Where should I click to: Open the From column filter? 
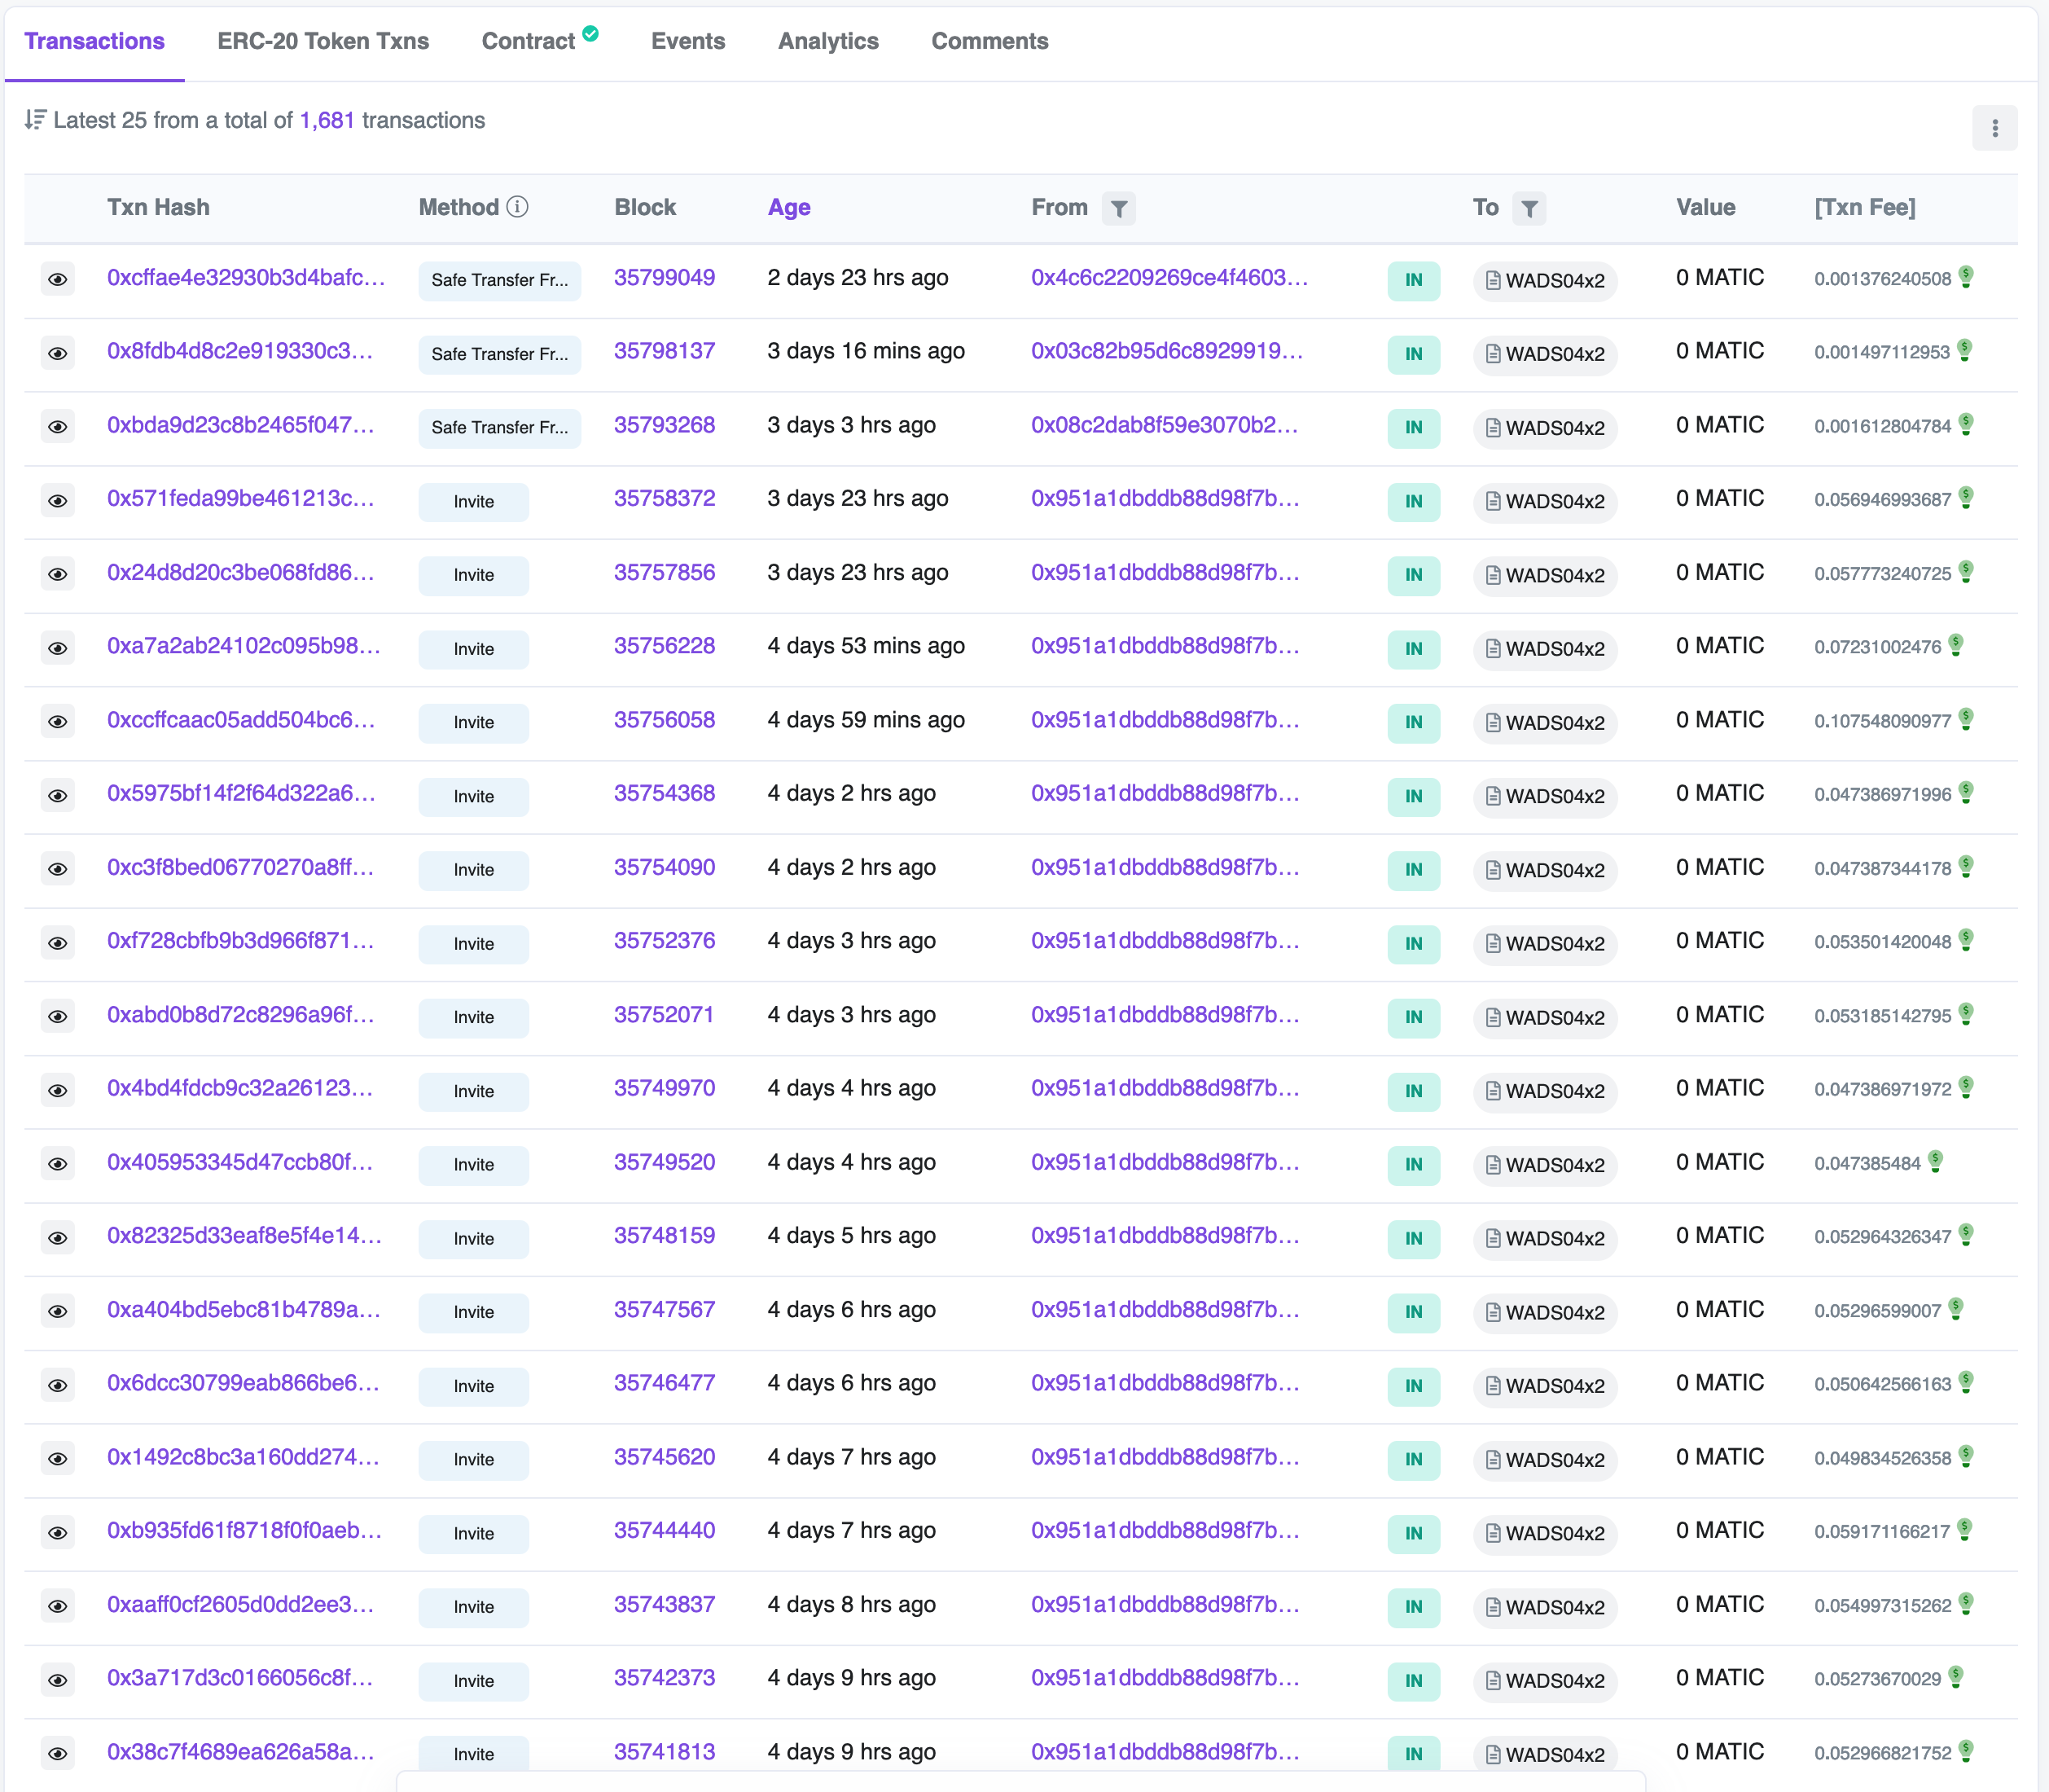[1118, 208]
